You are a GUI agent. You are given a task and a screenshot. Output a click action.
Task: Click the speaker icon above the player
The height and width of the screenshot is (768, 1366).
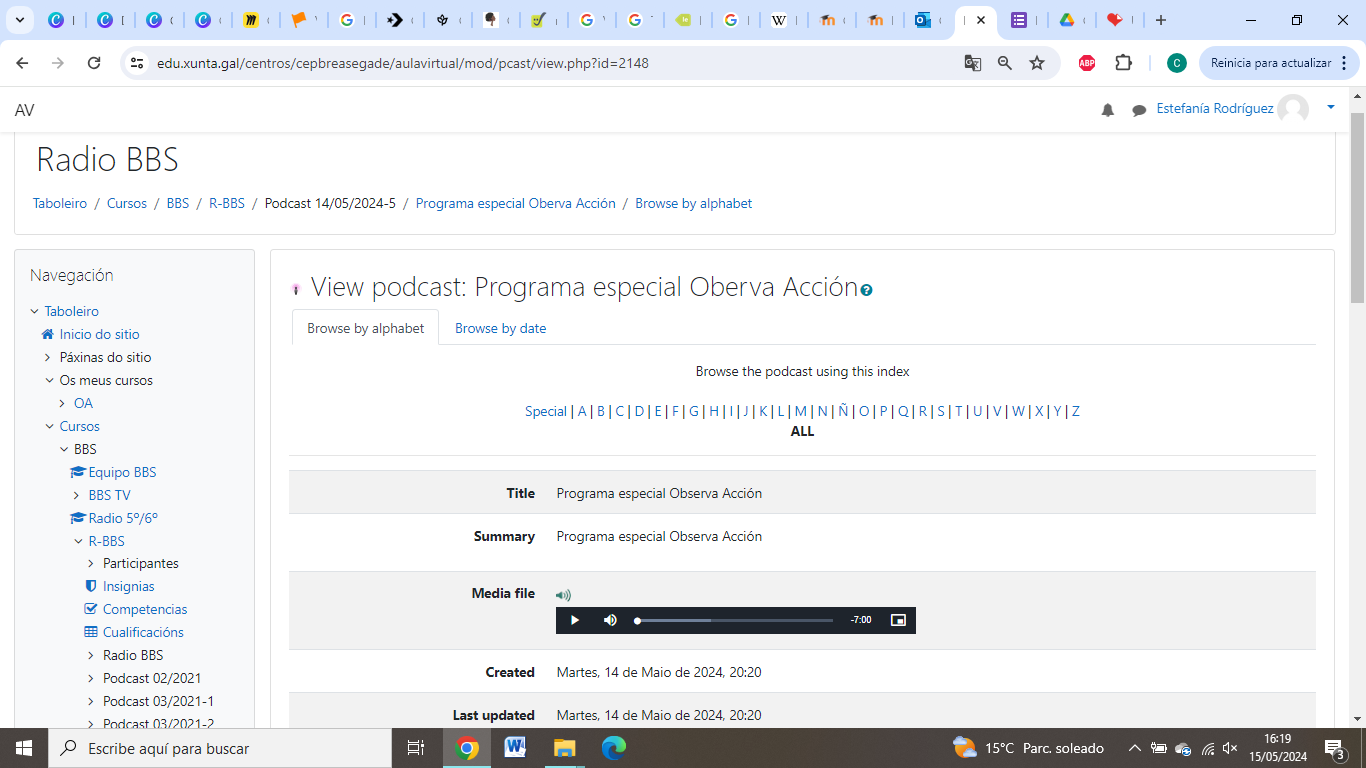point(563,595)
